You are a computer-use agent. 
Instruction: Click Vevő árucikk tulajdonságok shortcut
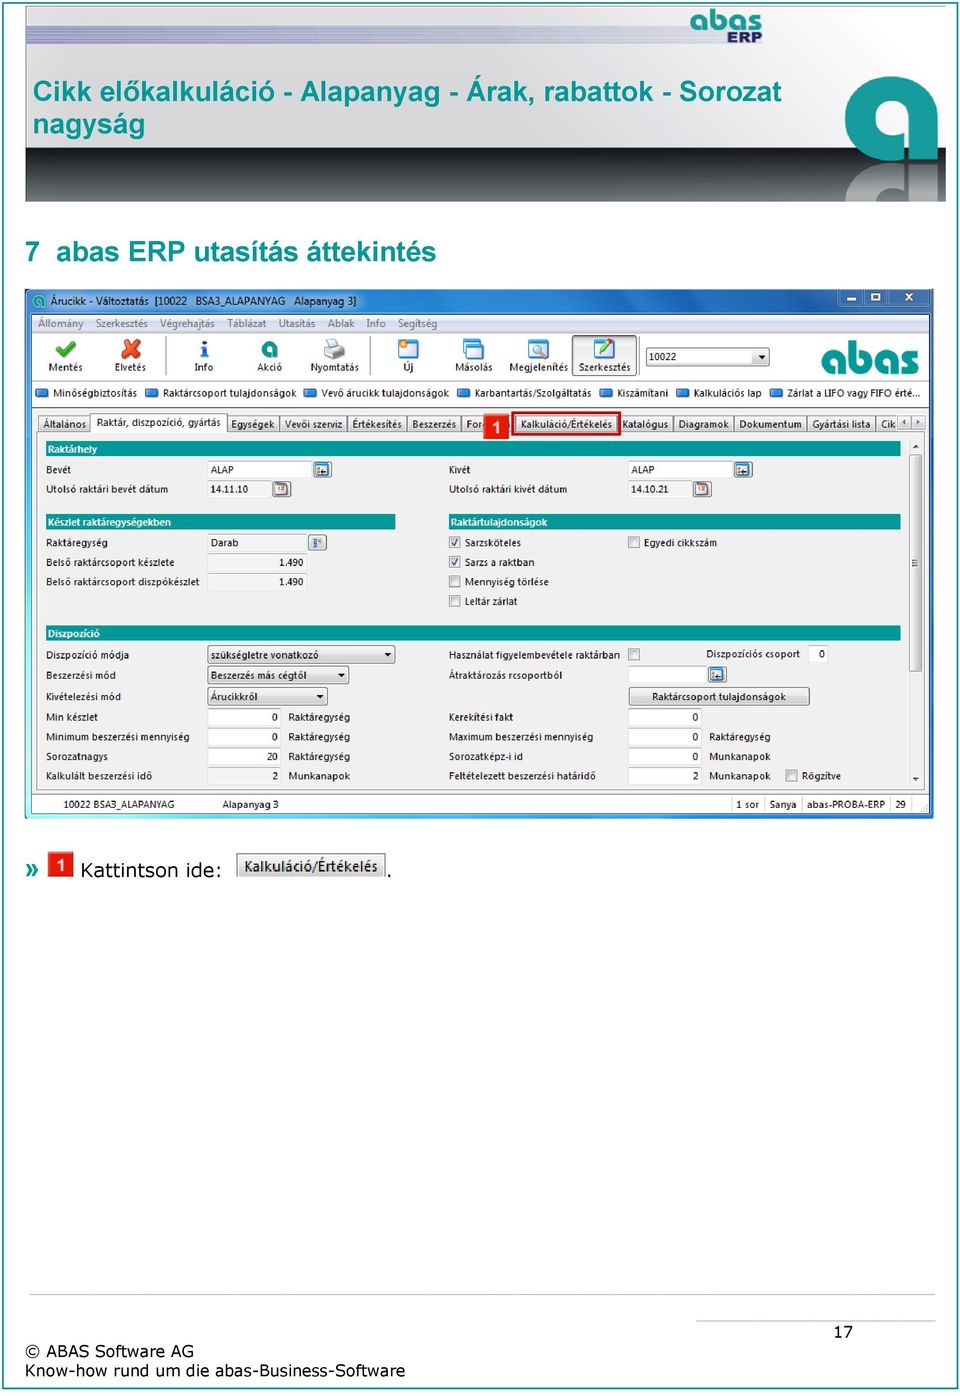tap(377, 393)
